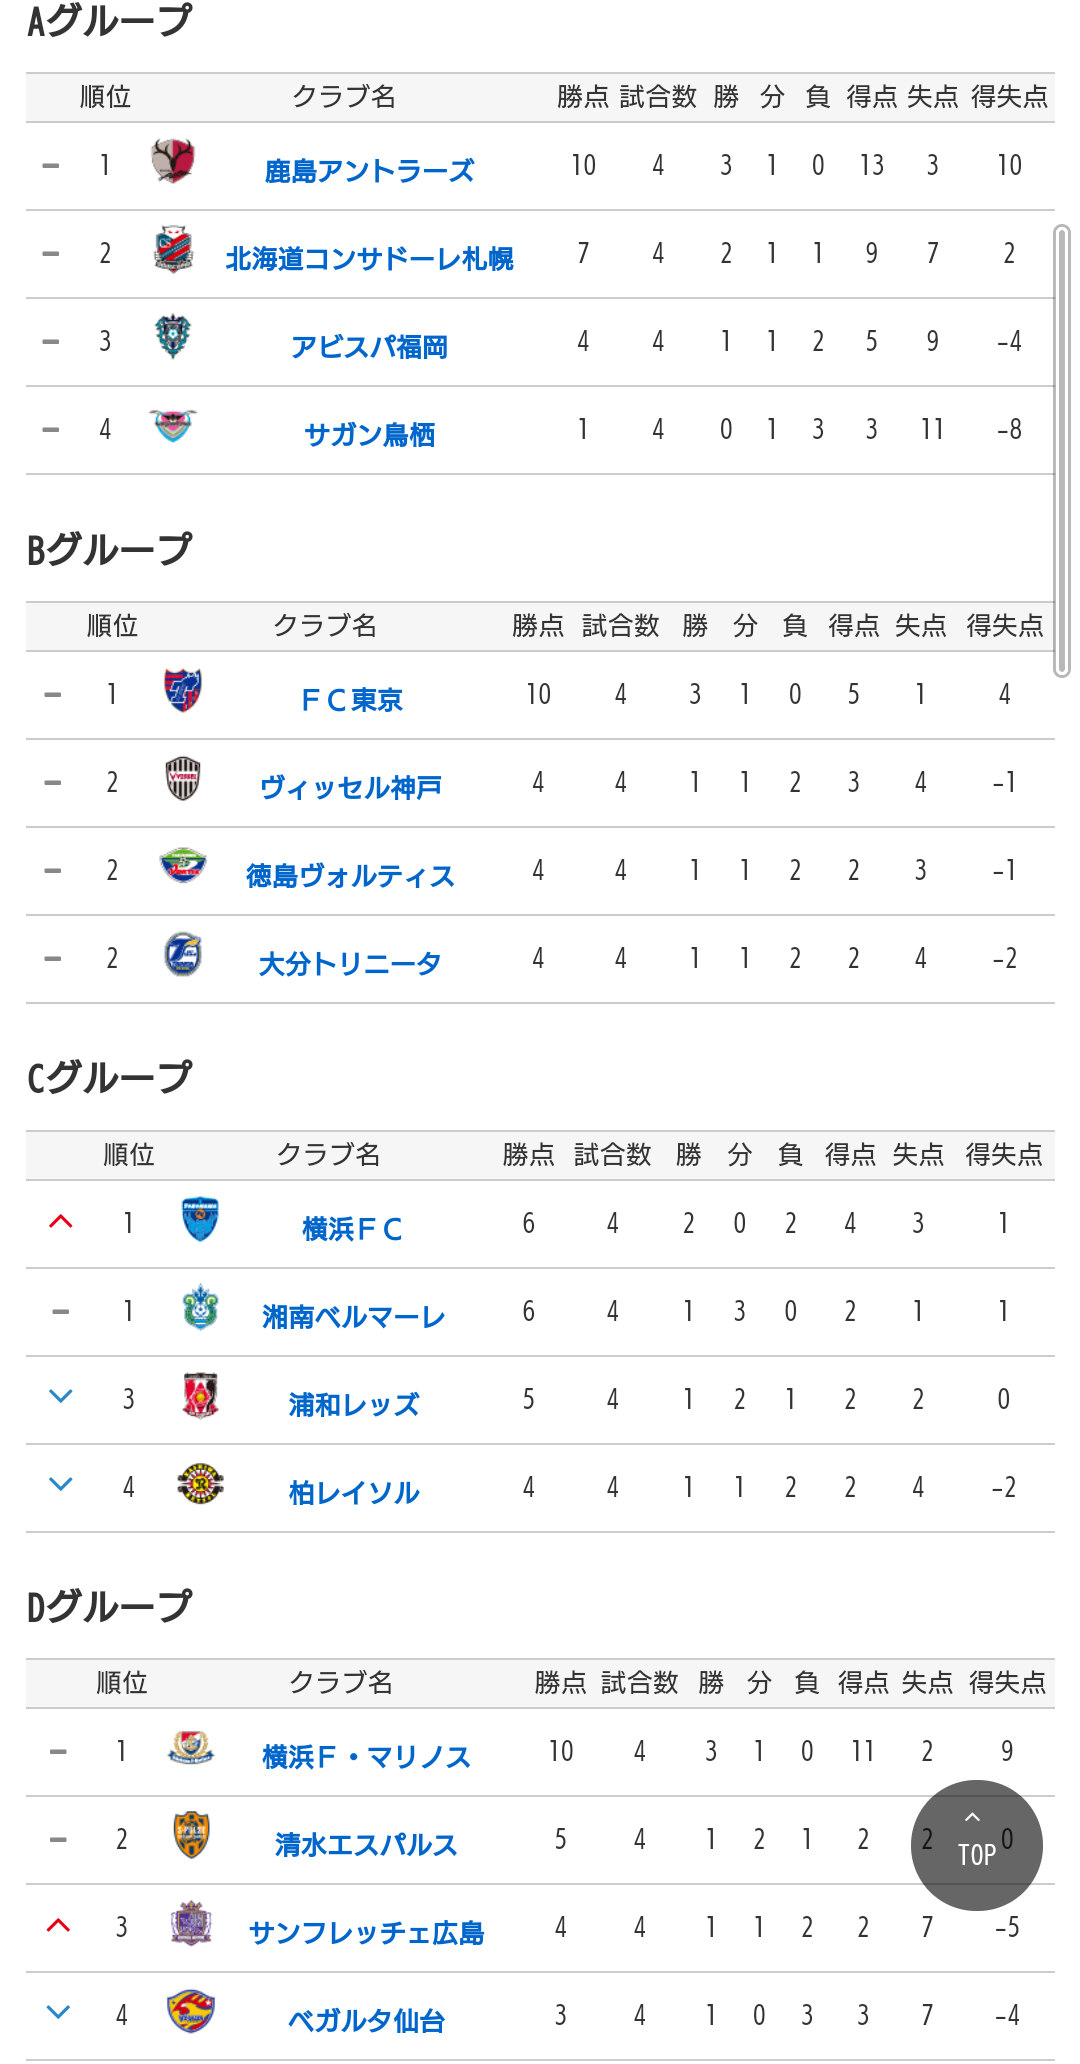1080x2064 pixels.
Task: Click the Kashima Antlers club crest
Action: click(x=173, y=161)
